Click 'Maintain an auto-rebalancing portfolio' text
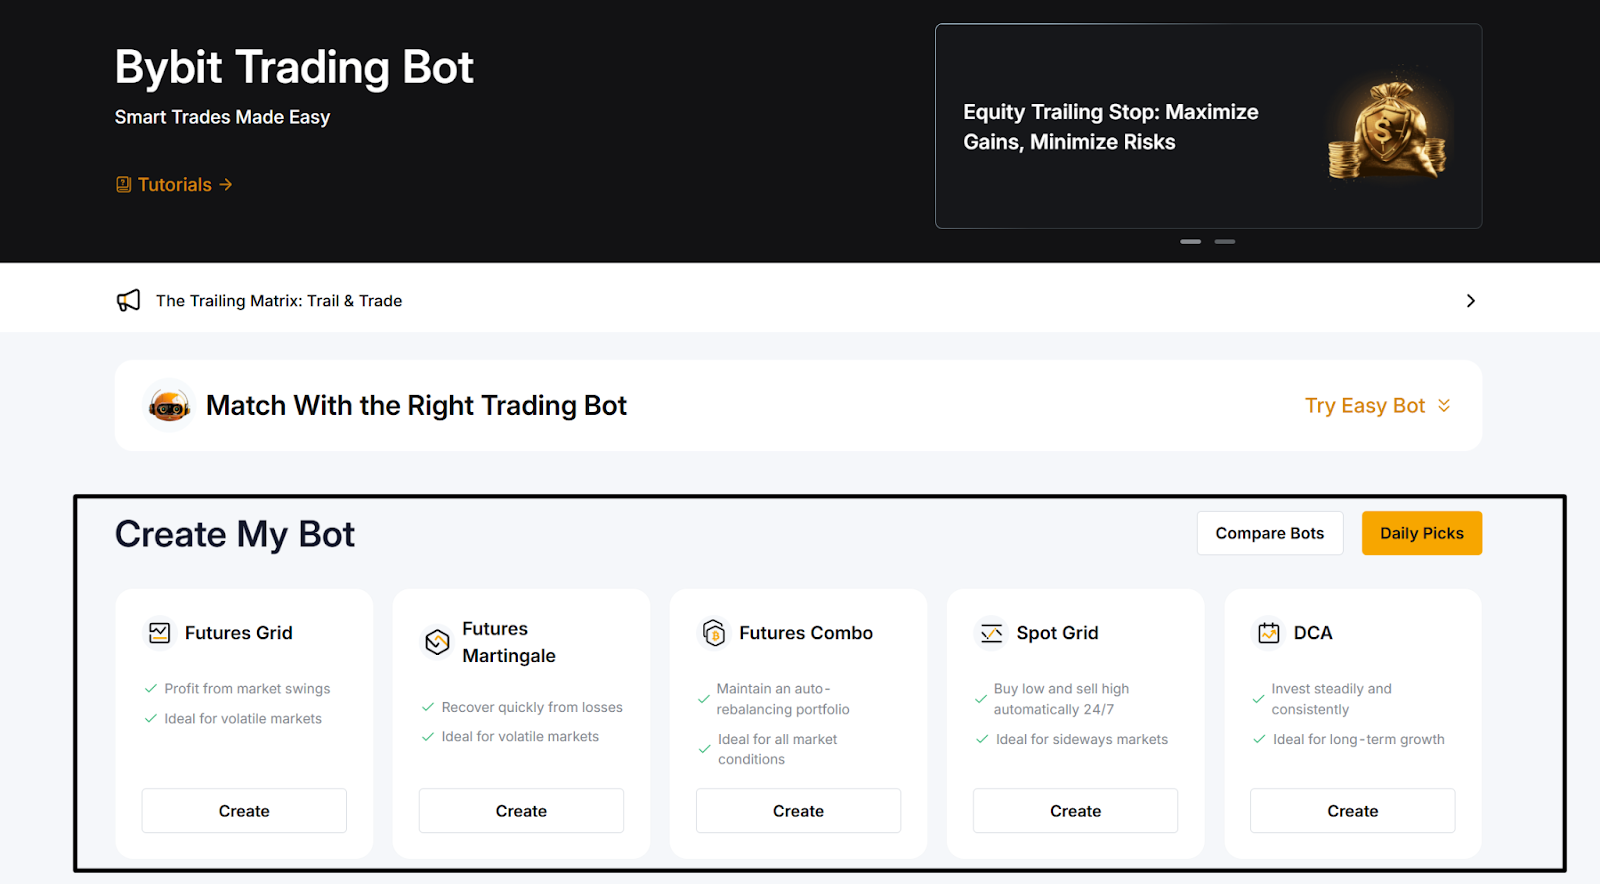 pos(783,699)
